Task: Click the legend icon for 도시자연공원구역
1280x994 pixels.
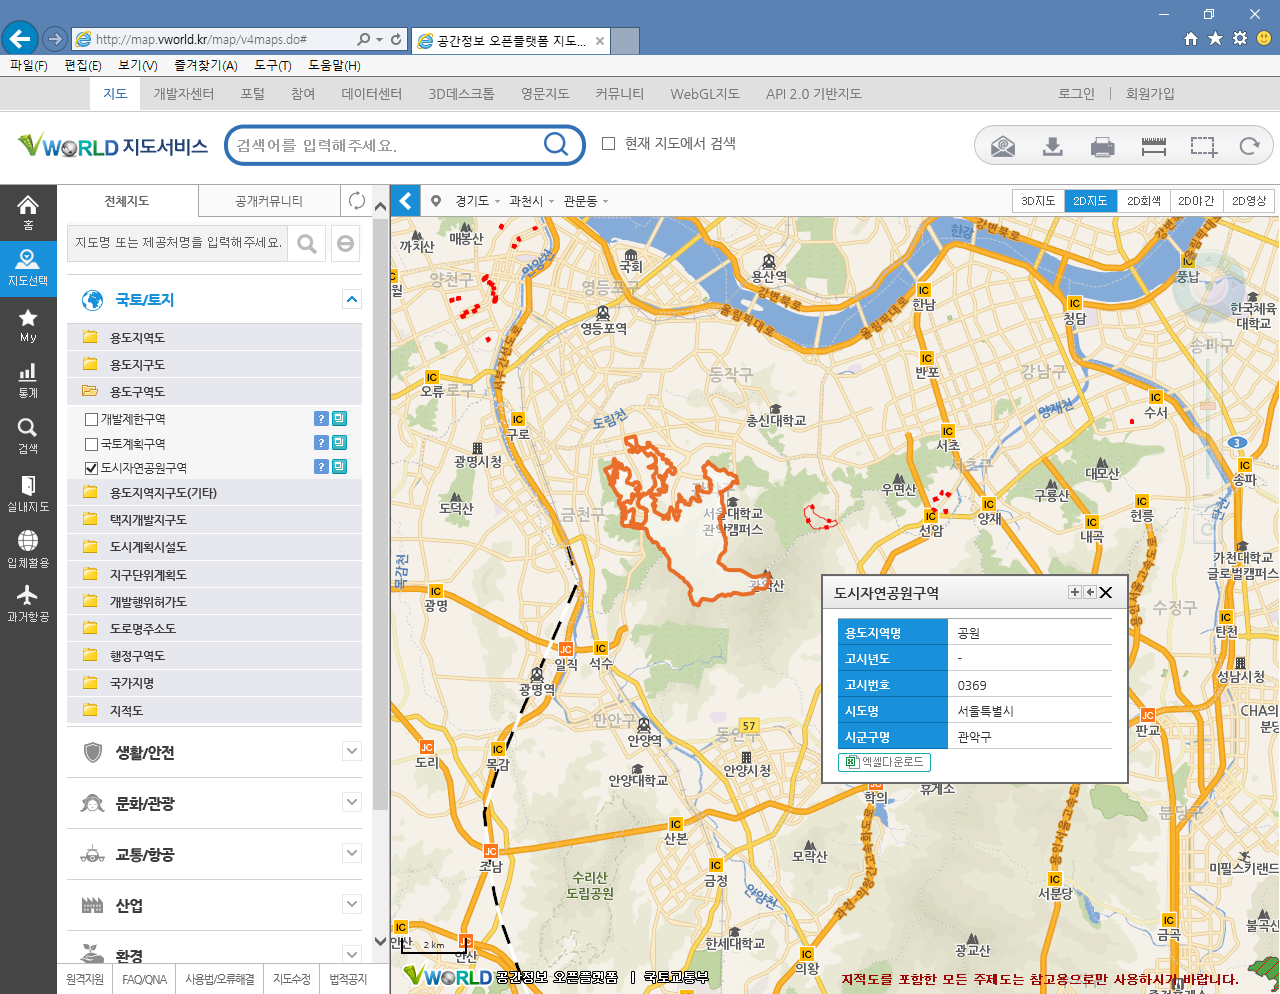Action: (x=340, y=467)
